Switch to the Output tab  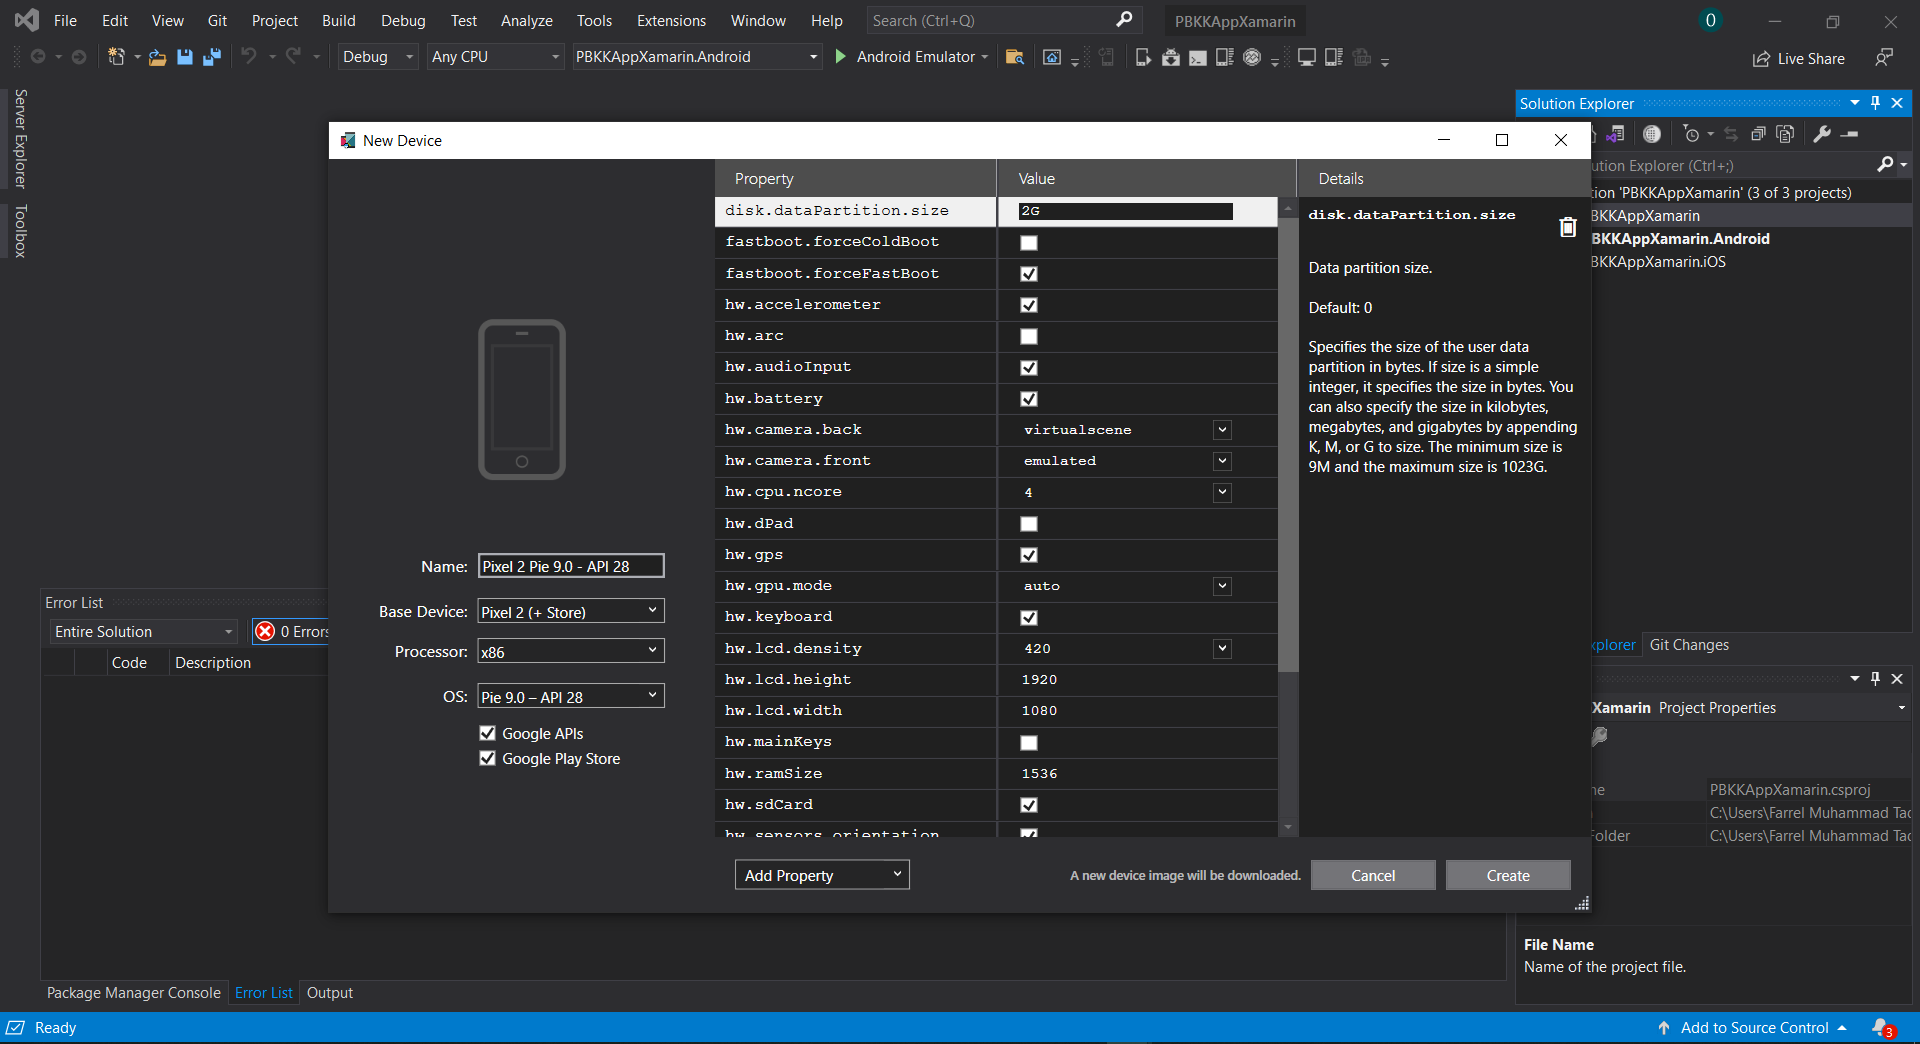(330, 993)
